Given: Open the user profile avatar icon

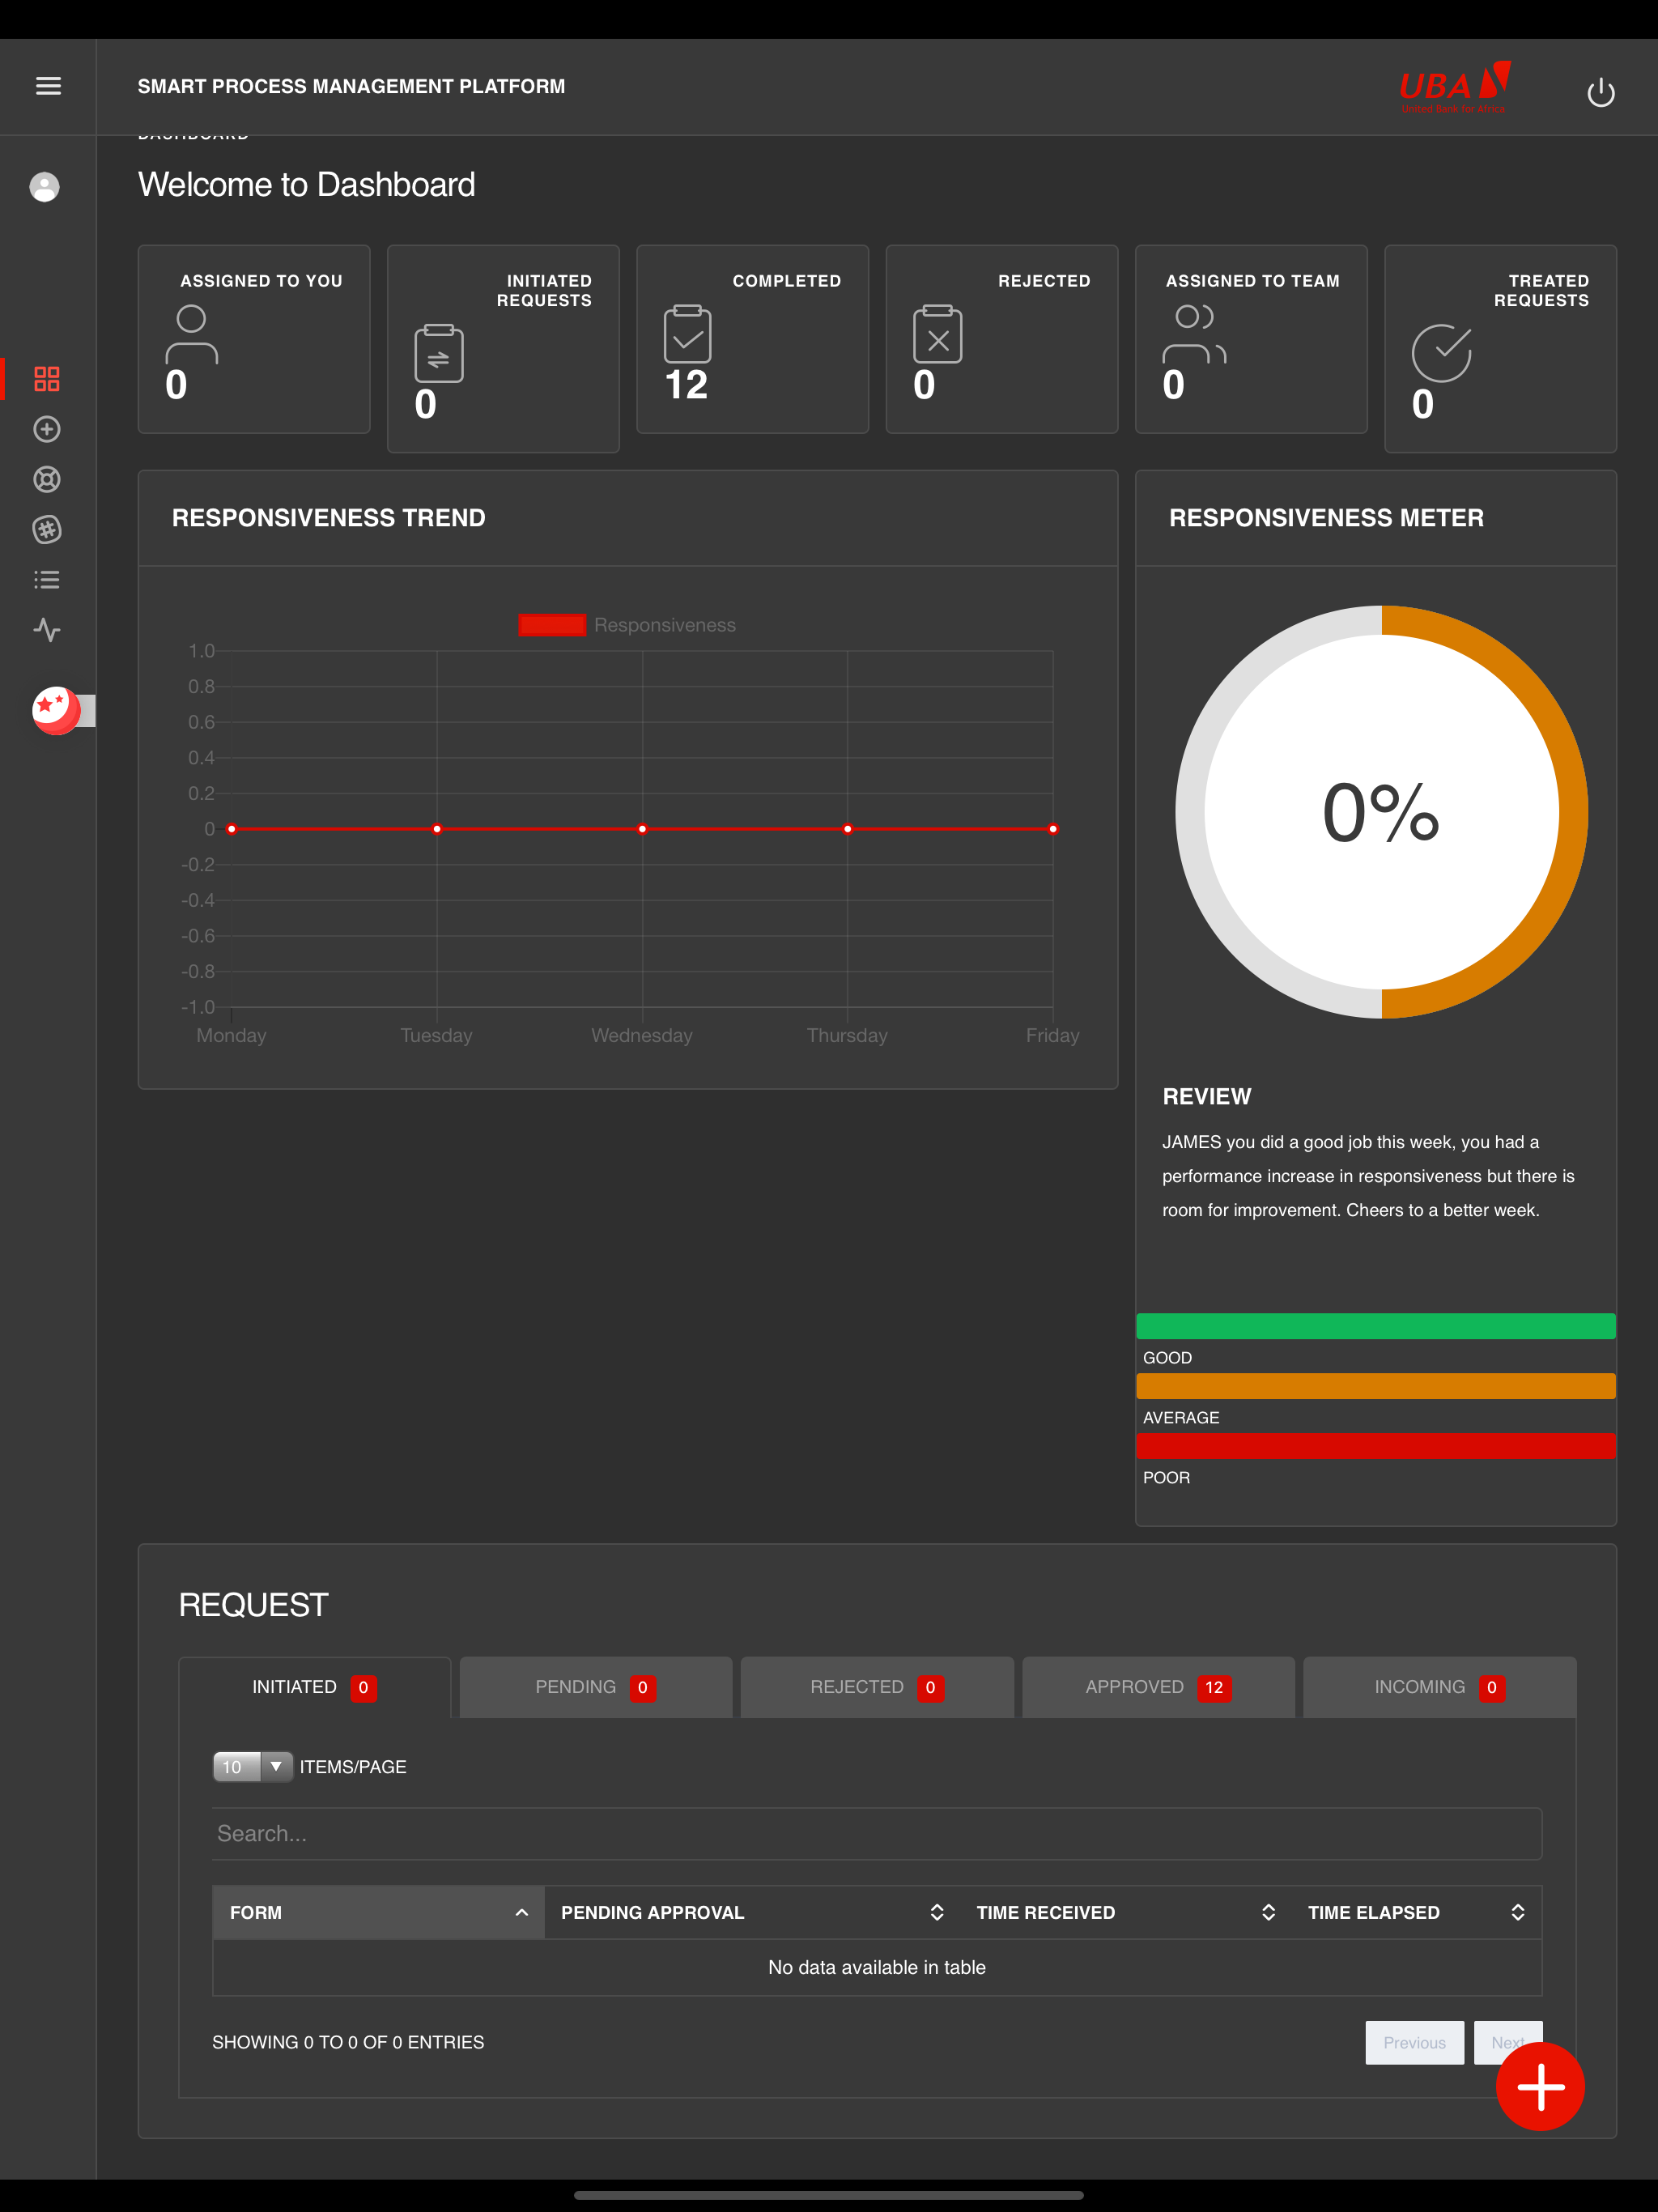Looking at the screenshot, I should 44,187.
